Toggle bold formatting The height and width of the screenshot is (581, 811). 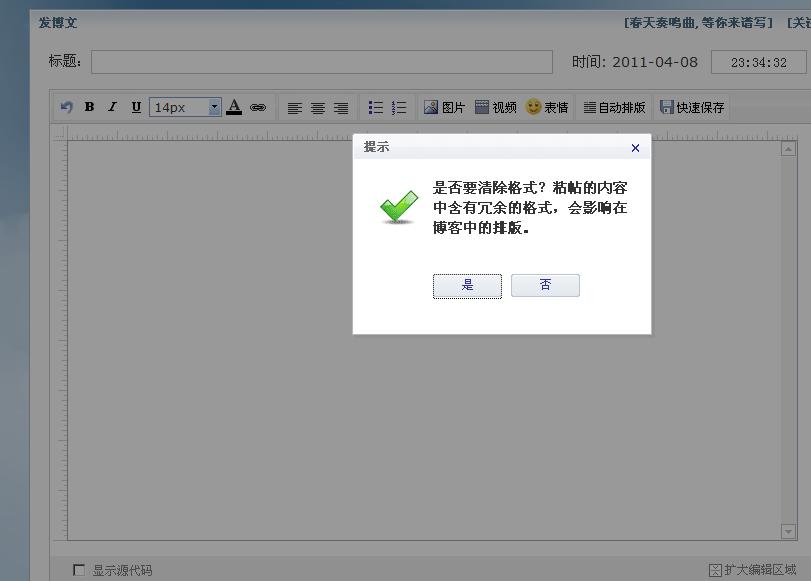pos(89,107)
